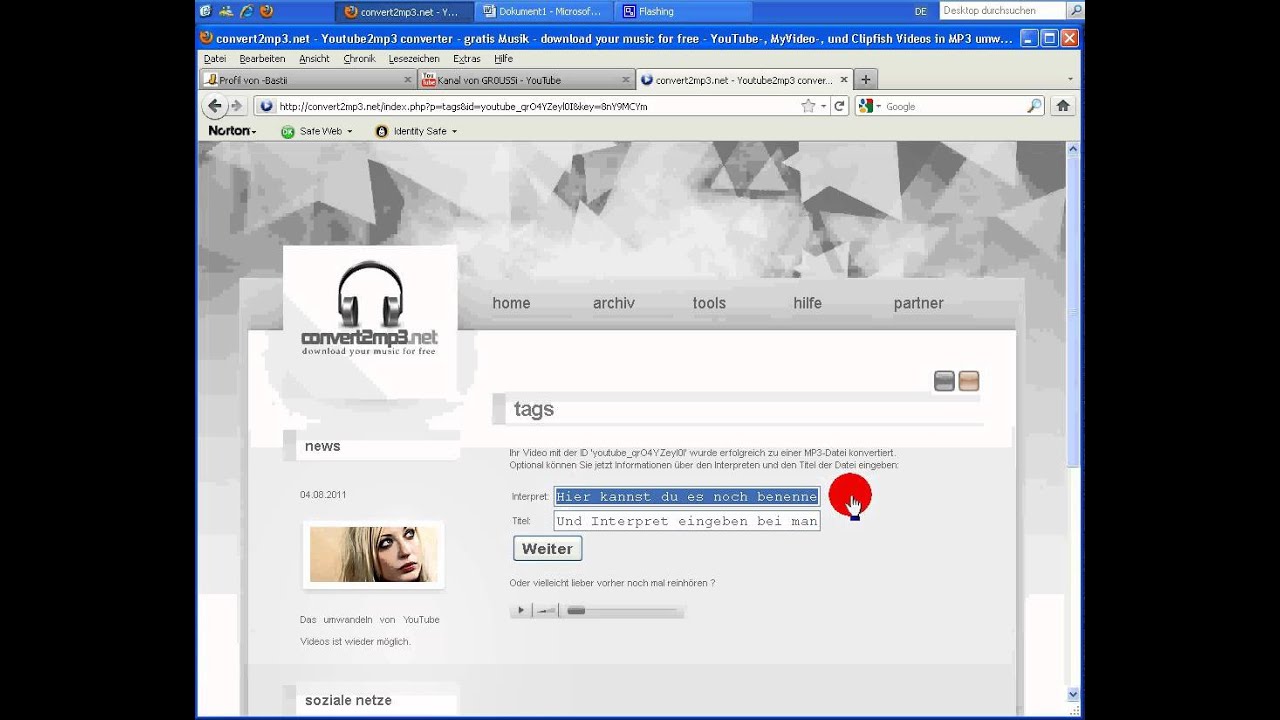Select the beige color theme swatch
This screenshot has width=1280, height=720.
pos(968,381)
